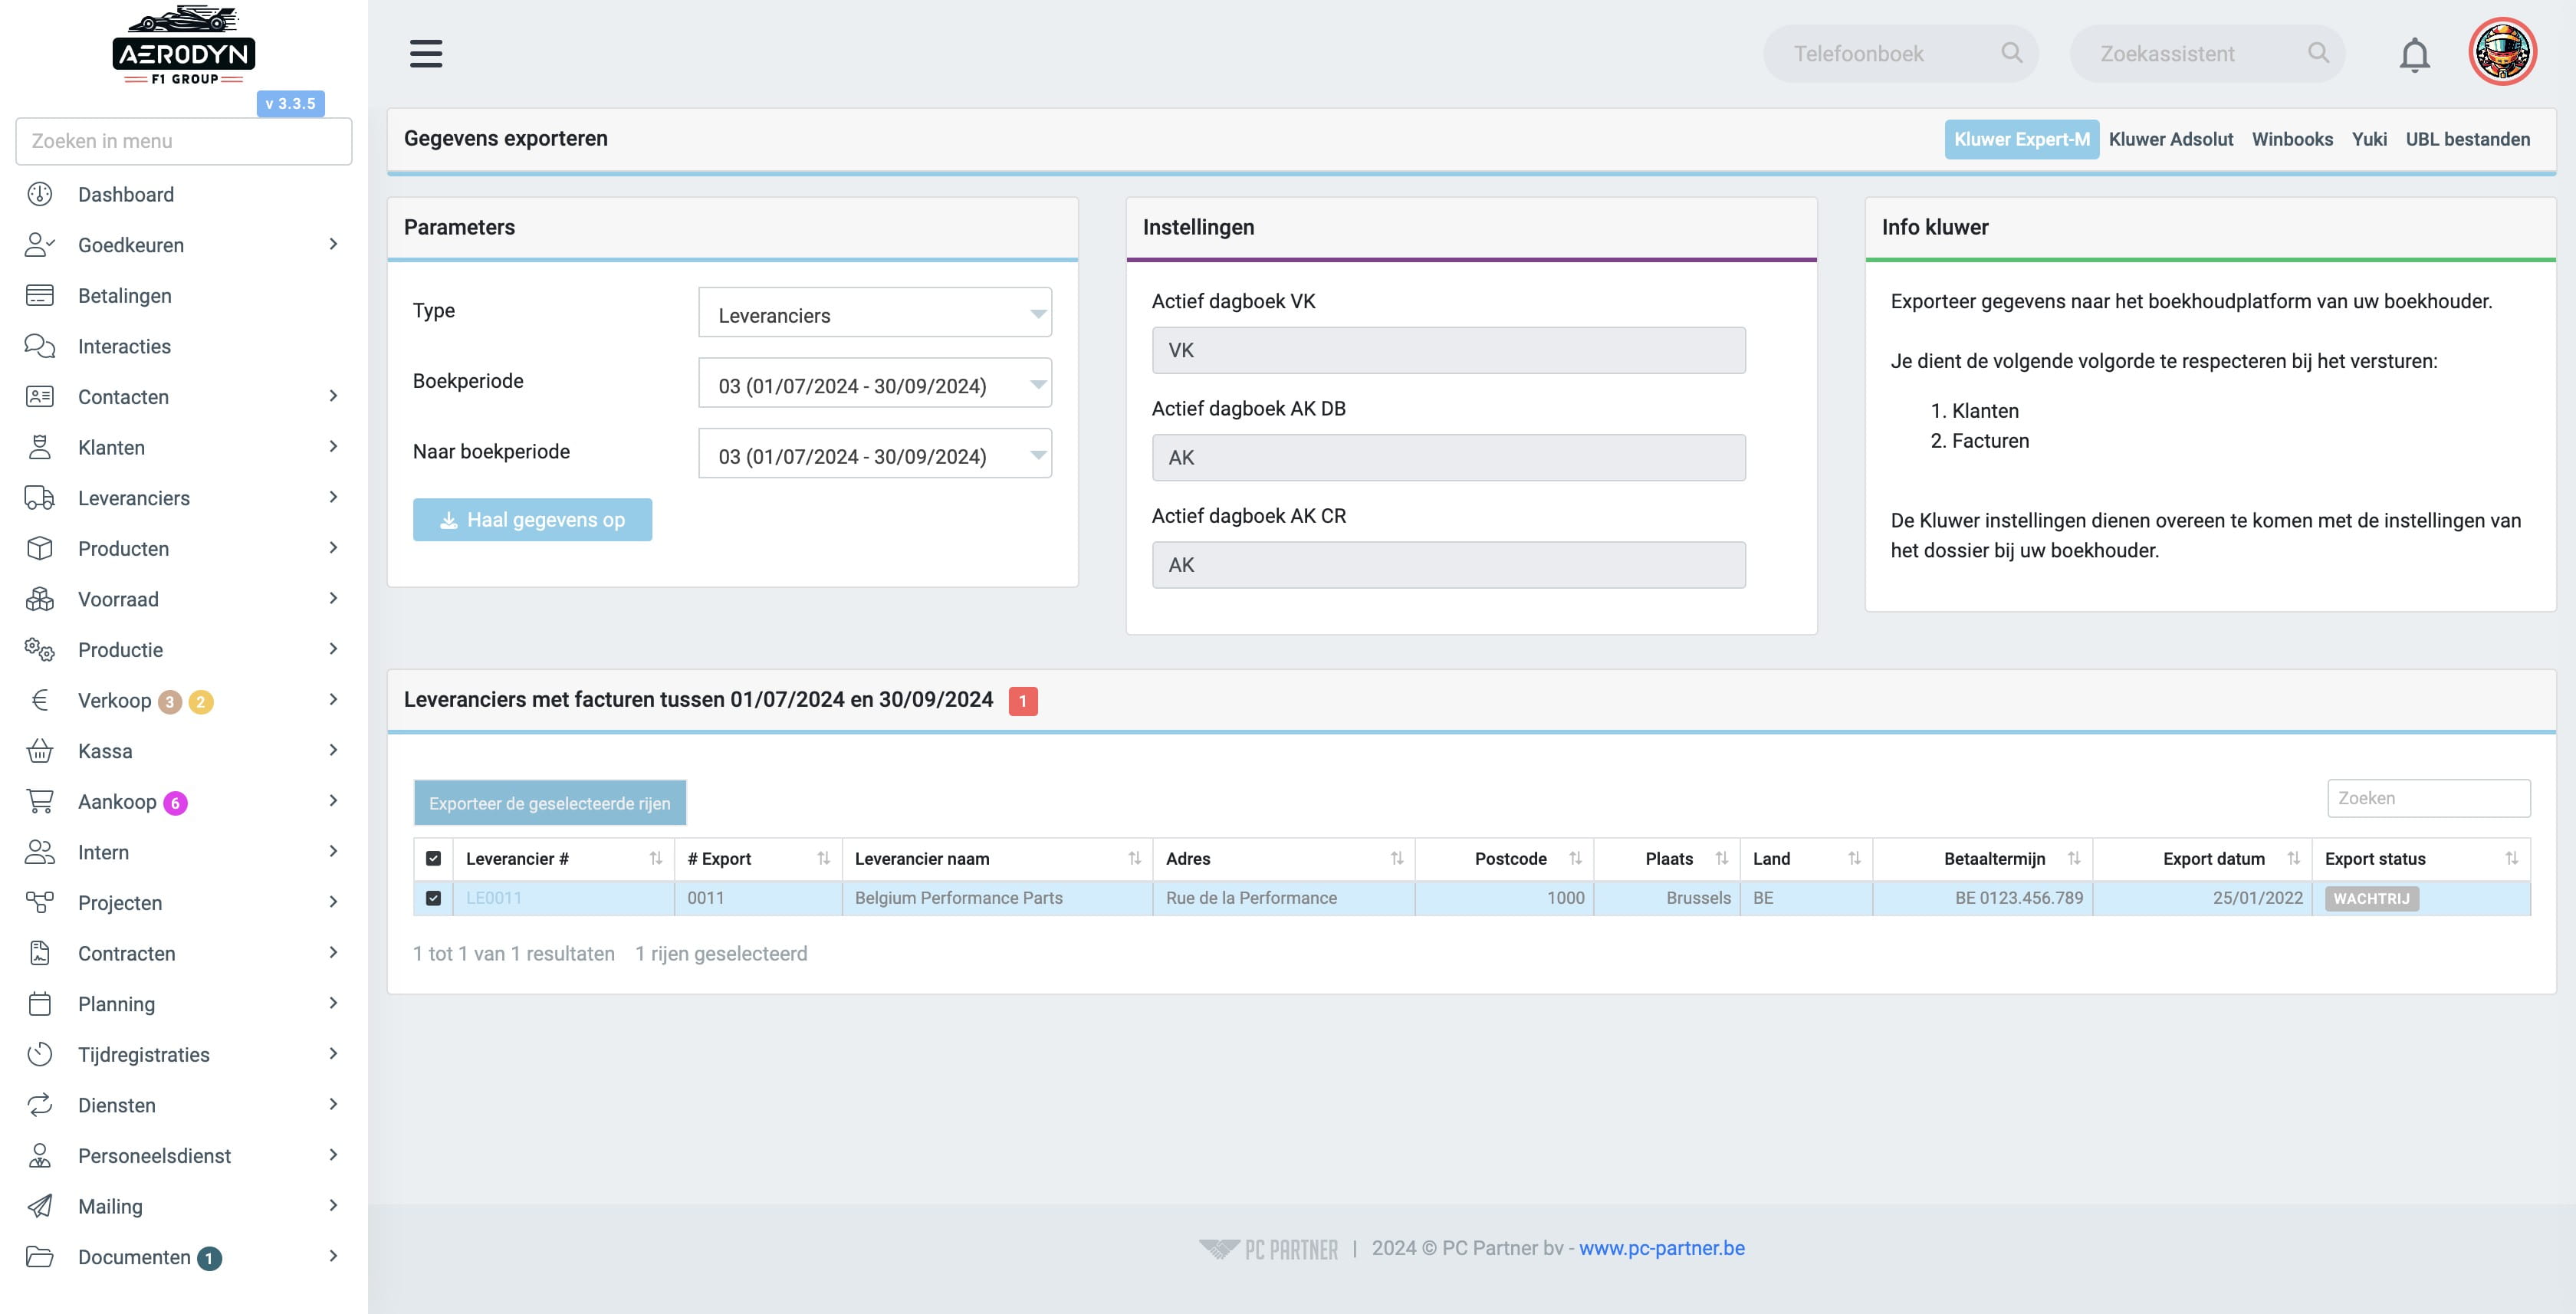The height and width of the screenshot is (1314, 2576).
Task: Focus the table Zoeken search field
Action: (x=2428, y=798)
